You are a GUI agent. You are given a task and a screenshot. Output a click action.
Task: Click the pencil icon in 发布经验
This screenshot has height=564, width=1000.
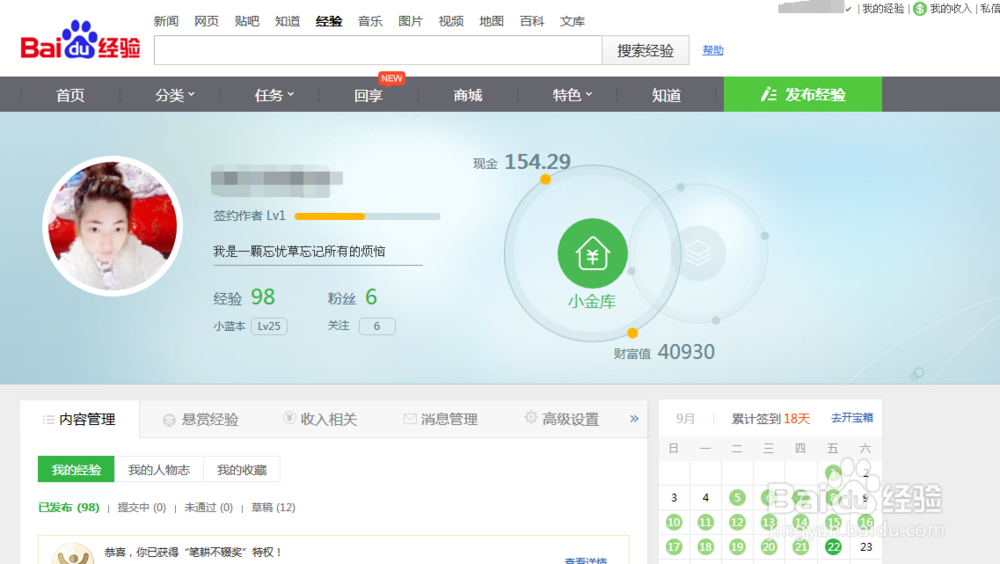768,94
